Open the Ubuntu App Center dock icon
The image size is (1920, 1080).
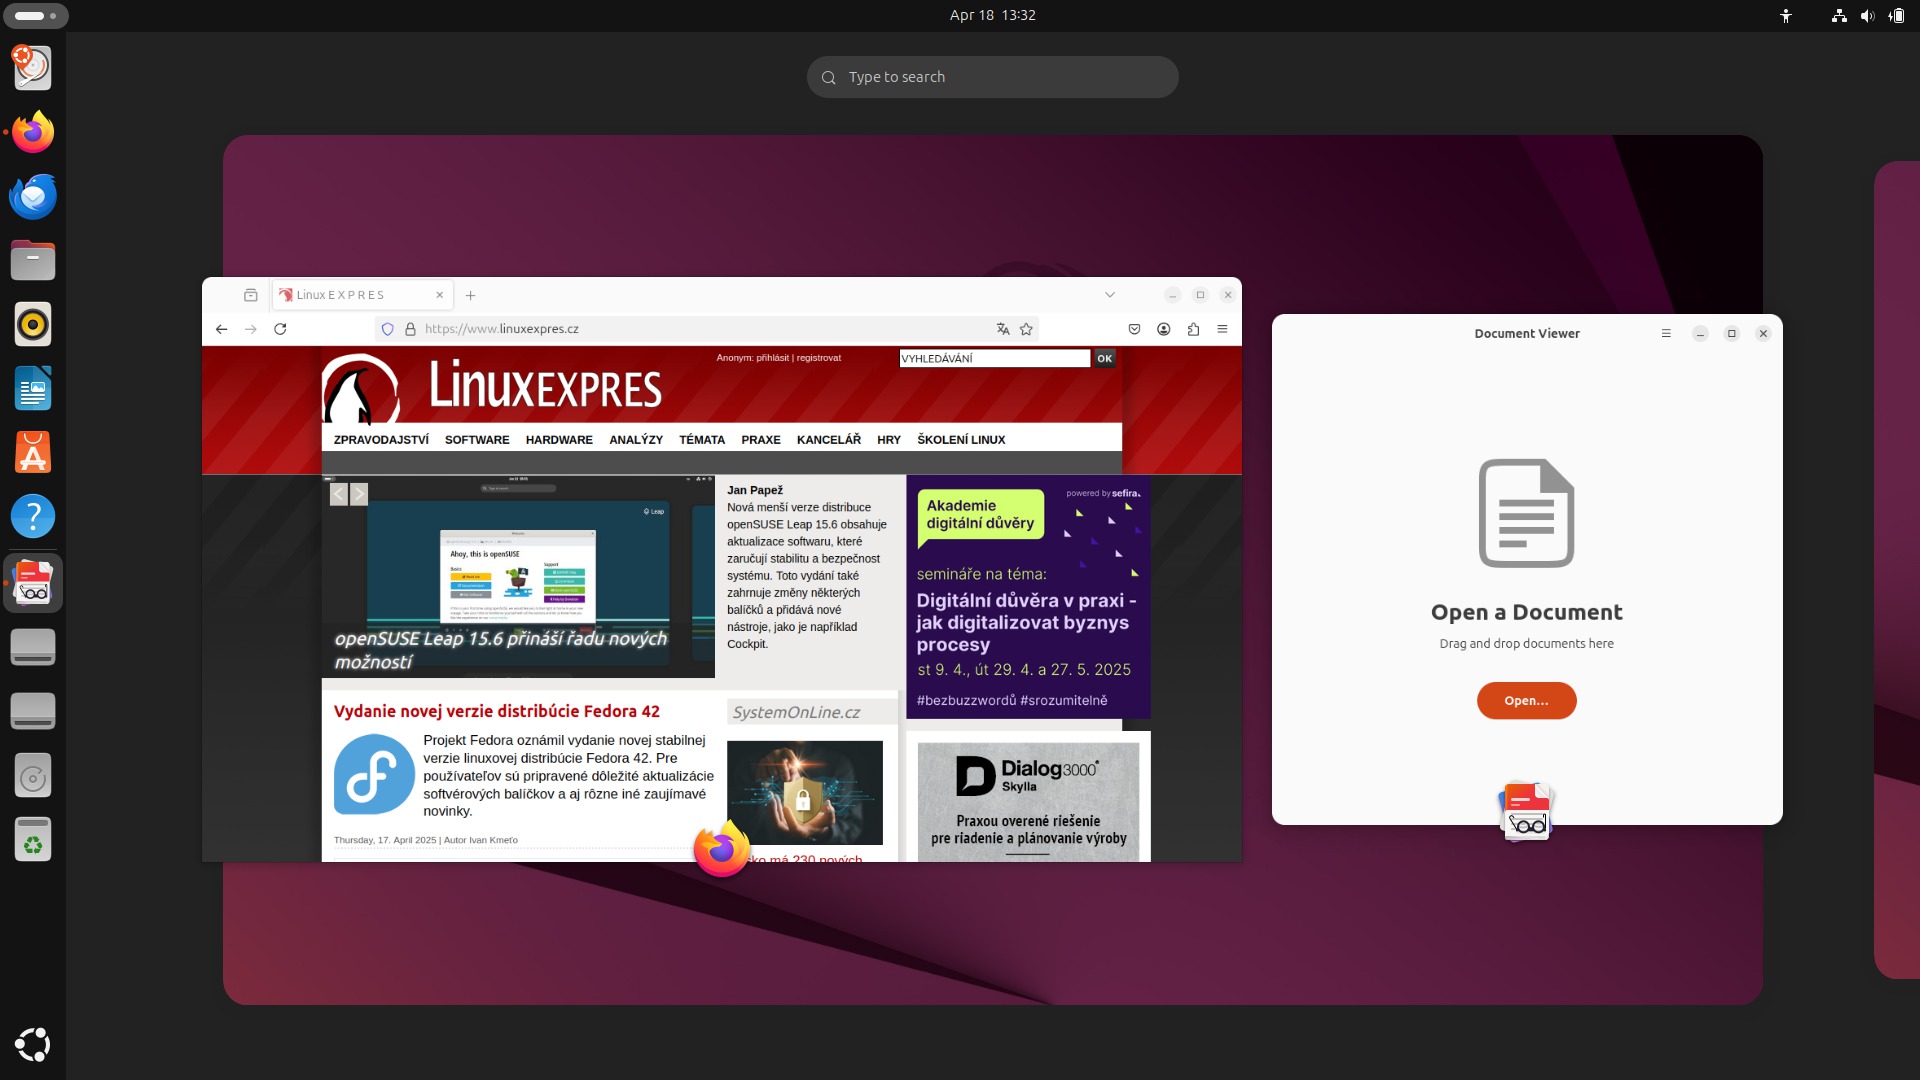pos(33,452)
